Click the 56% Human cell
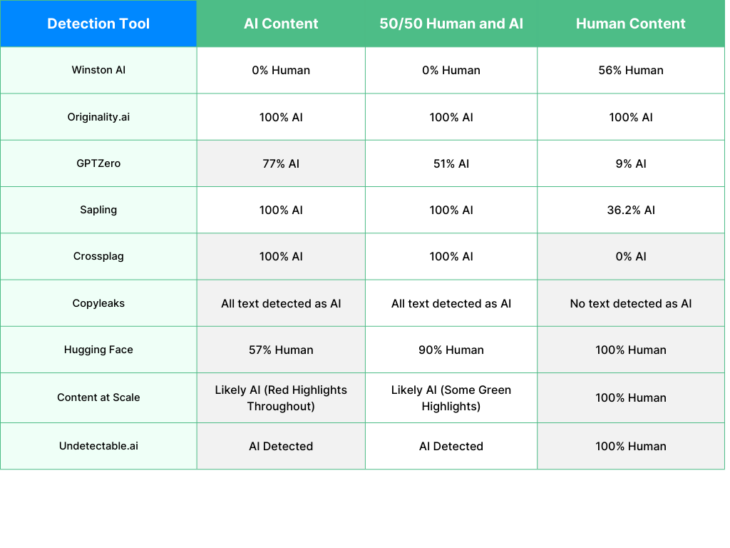The height and width of the screenshot is (548, 730). pos(631,70)
